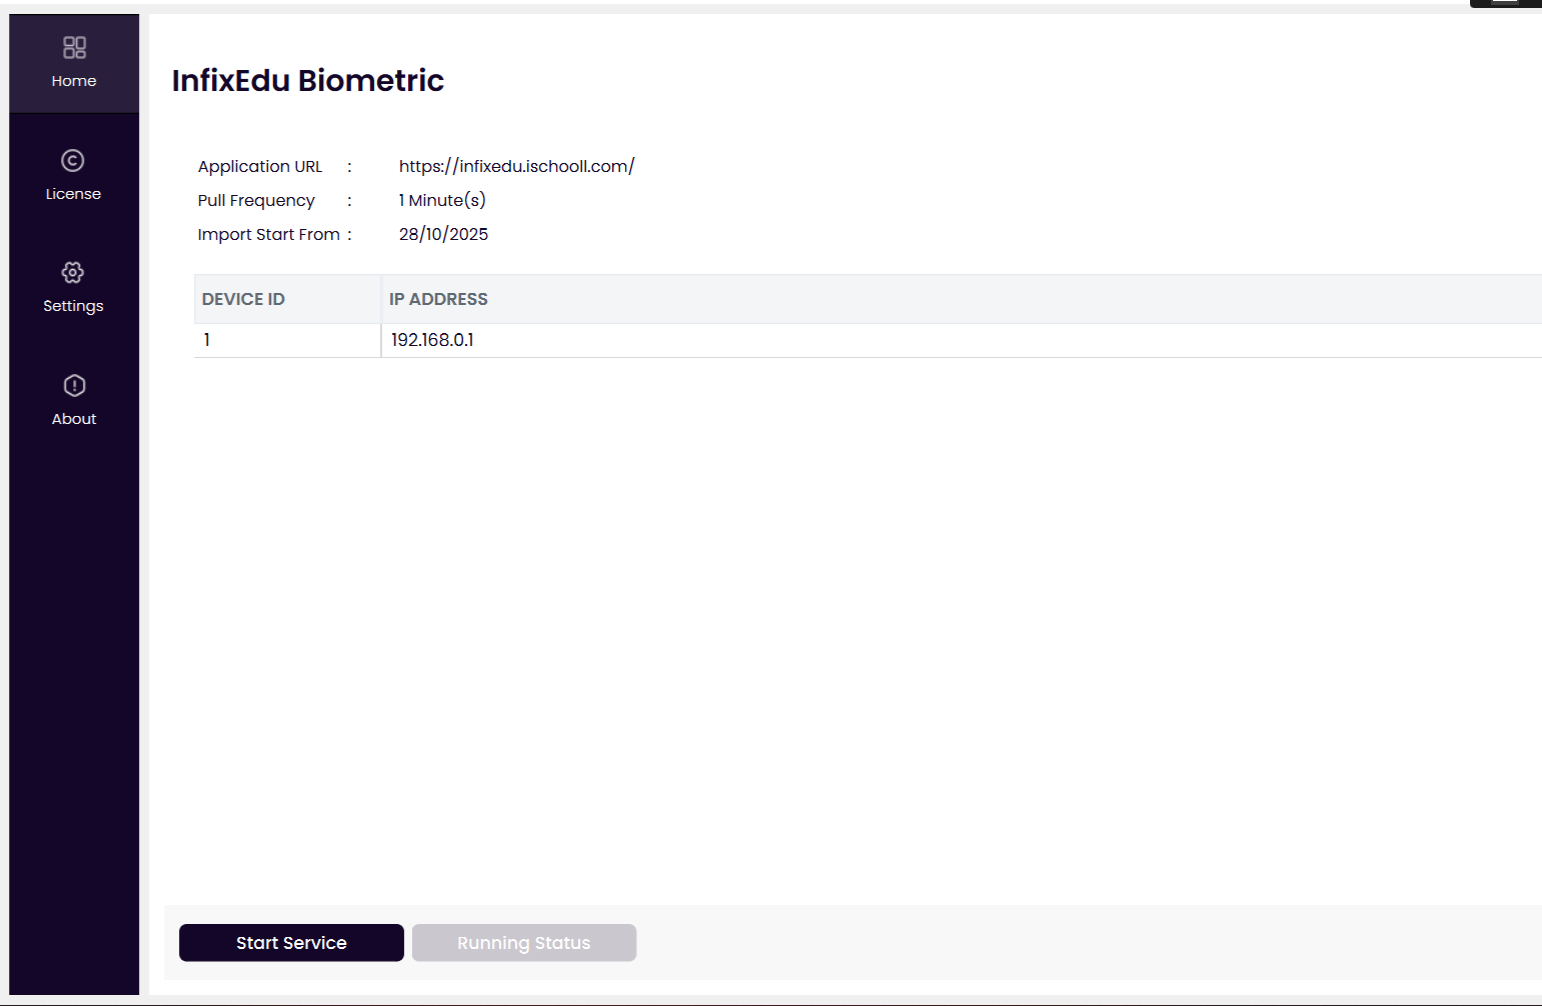
Task: Open the About text label in sidebar
Action: (74, 419)
